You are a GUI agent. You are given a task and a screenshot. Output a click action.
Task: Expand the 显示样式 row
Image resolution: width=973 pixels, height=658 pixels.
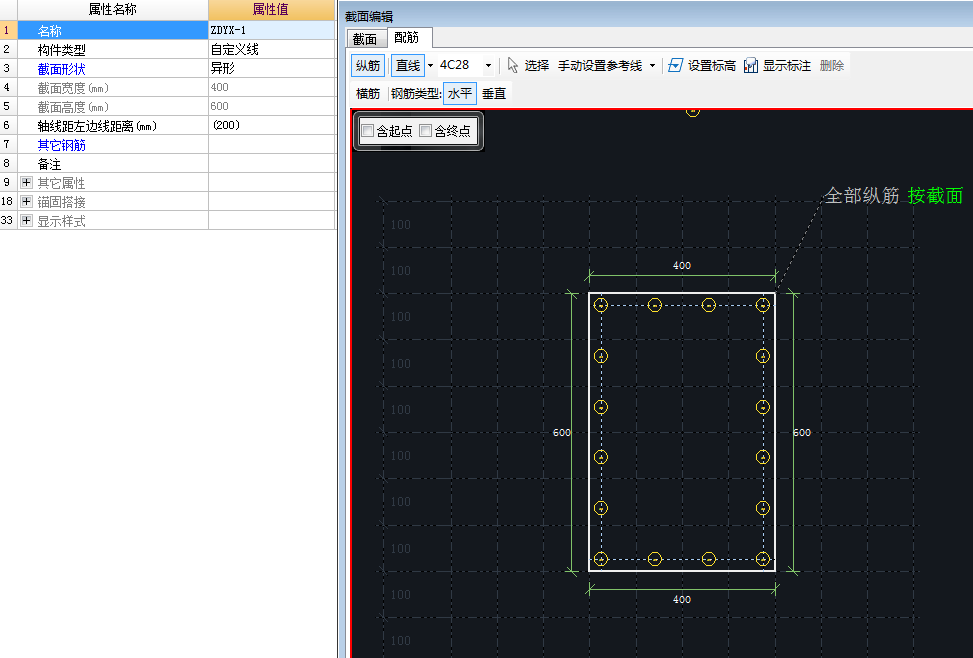(26, 220)
